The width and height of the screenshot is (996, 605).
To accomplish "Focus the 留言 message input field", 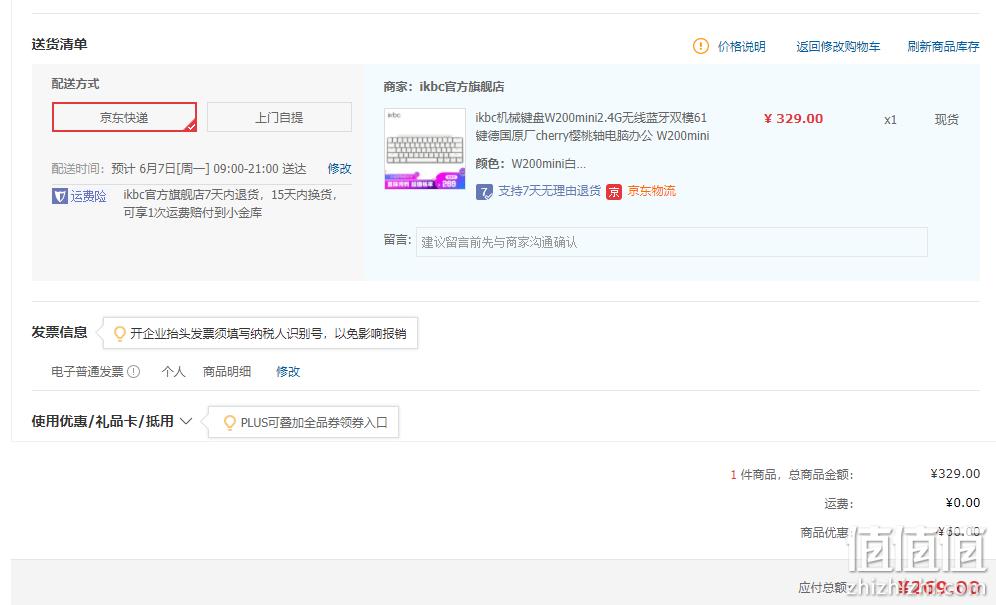I will [x=671, y=242].
